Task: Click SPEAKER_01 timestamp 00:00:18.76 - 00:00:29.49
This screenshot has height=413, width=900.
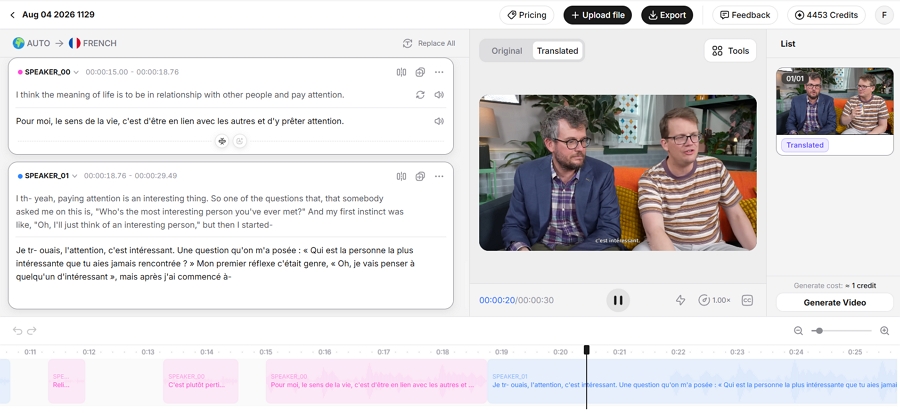Action: tap(131, 176)
